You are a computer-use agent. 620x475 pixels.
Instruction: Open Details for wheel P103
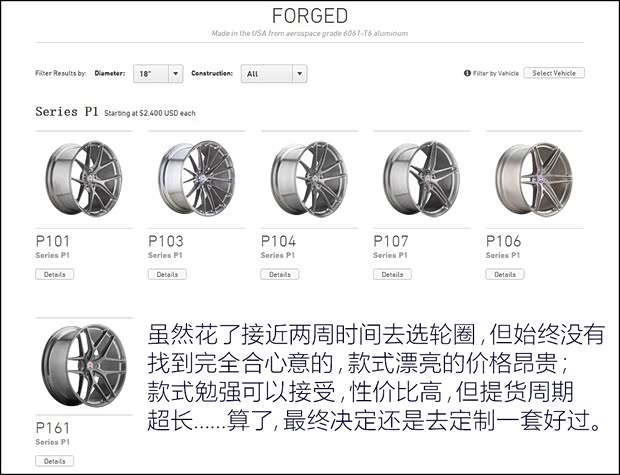tap(167, 274)
